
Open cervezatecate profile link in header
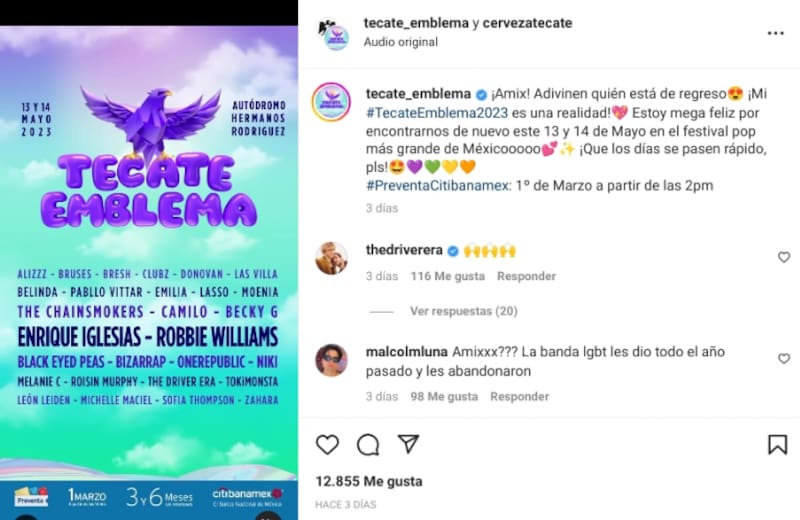(x=527, y=23)
